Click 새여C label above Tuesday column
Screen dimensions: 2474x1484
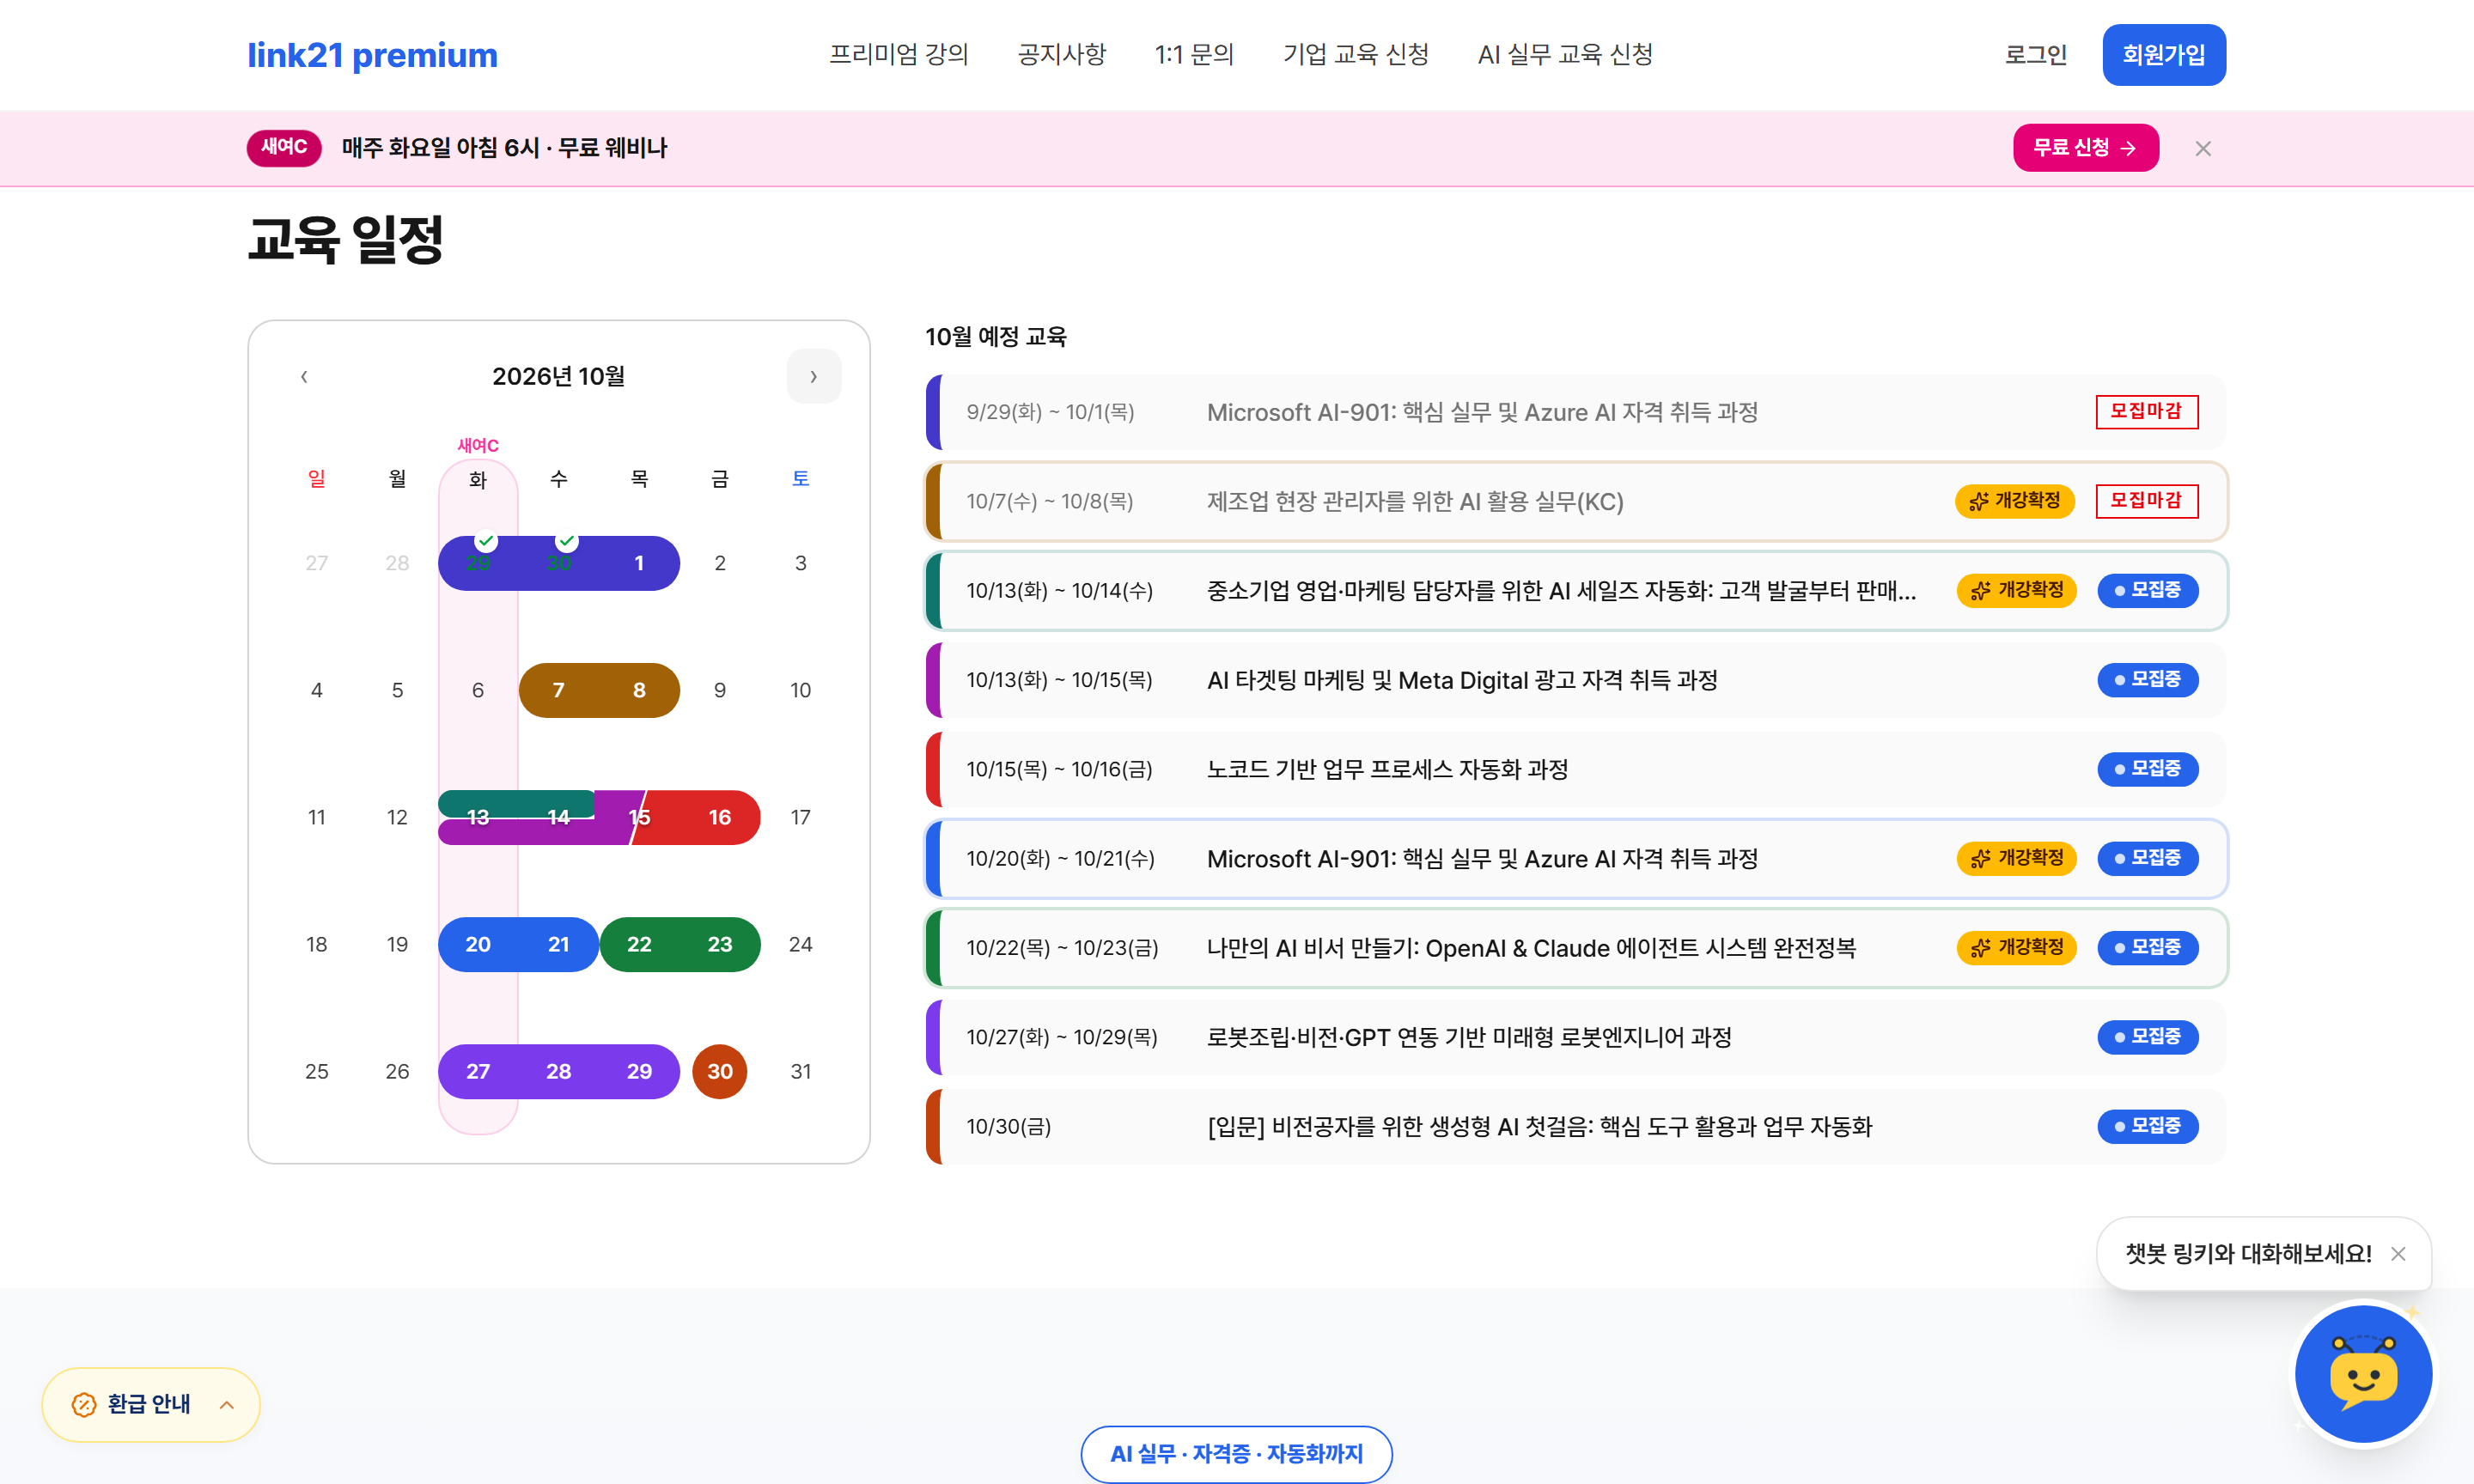pyautogui.click(x=478, y=446)
